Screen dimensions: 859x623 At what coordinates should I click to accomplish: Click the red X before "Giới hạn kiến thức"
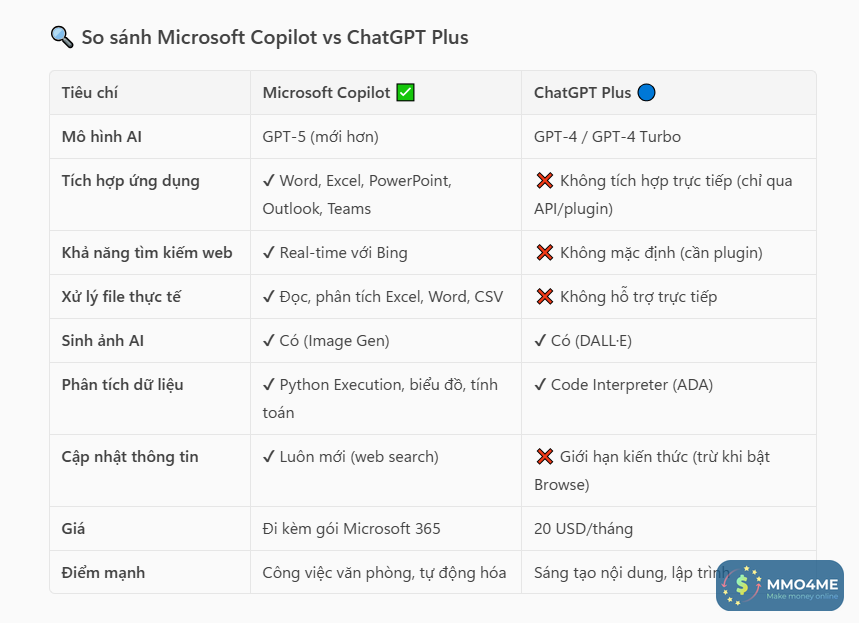tap(545, 457)
